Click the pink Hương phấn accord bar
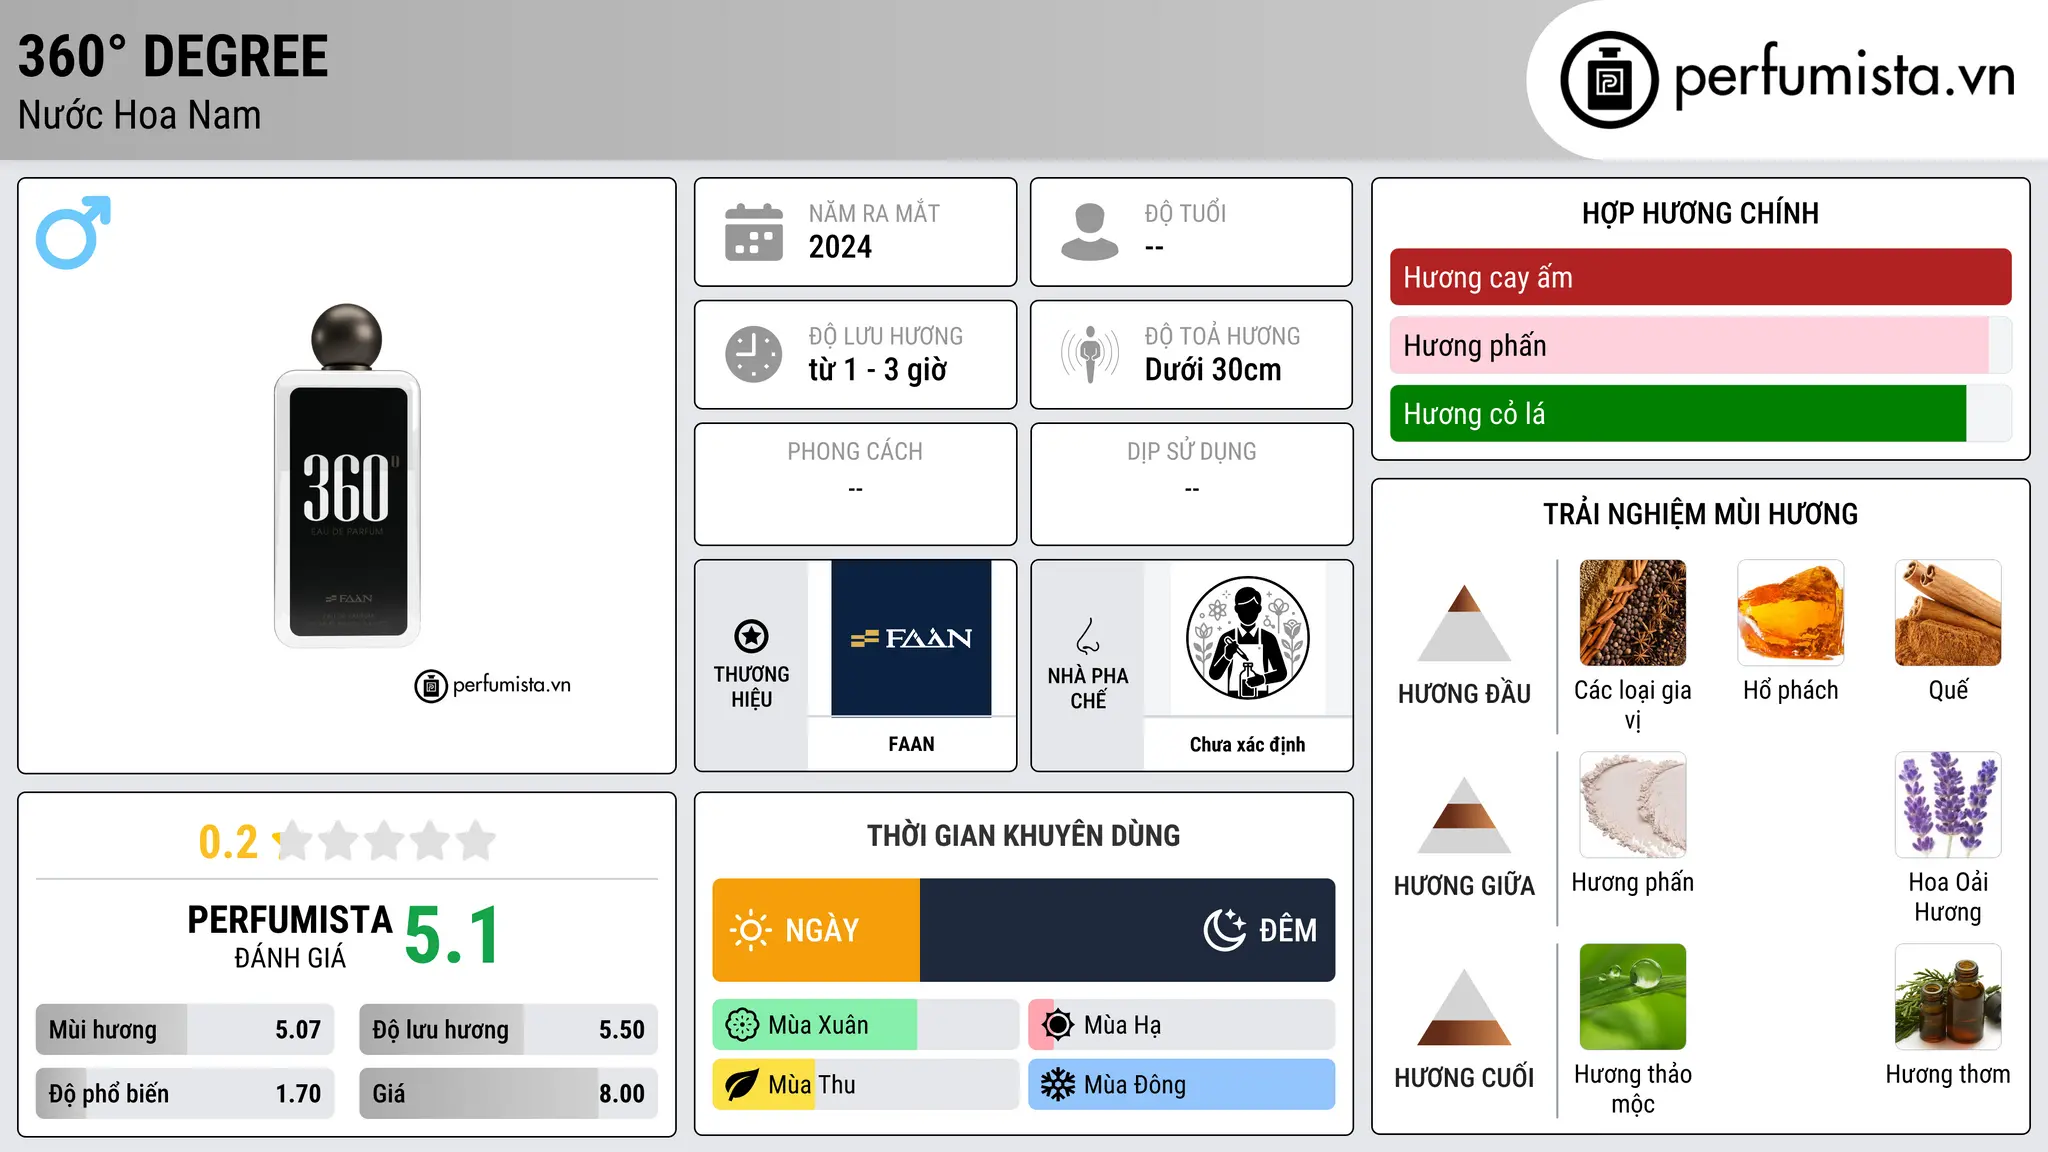Image resolution: width=2048 pixels, height=1152 pixels. pyautogui.click(x=1700, y=345)
